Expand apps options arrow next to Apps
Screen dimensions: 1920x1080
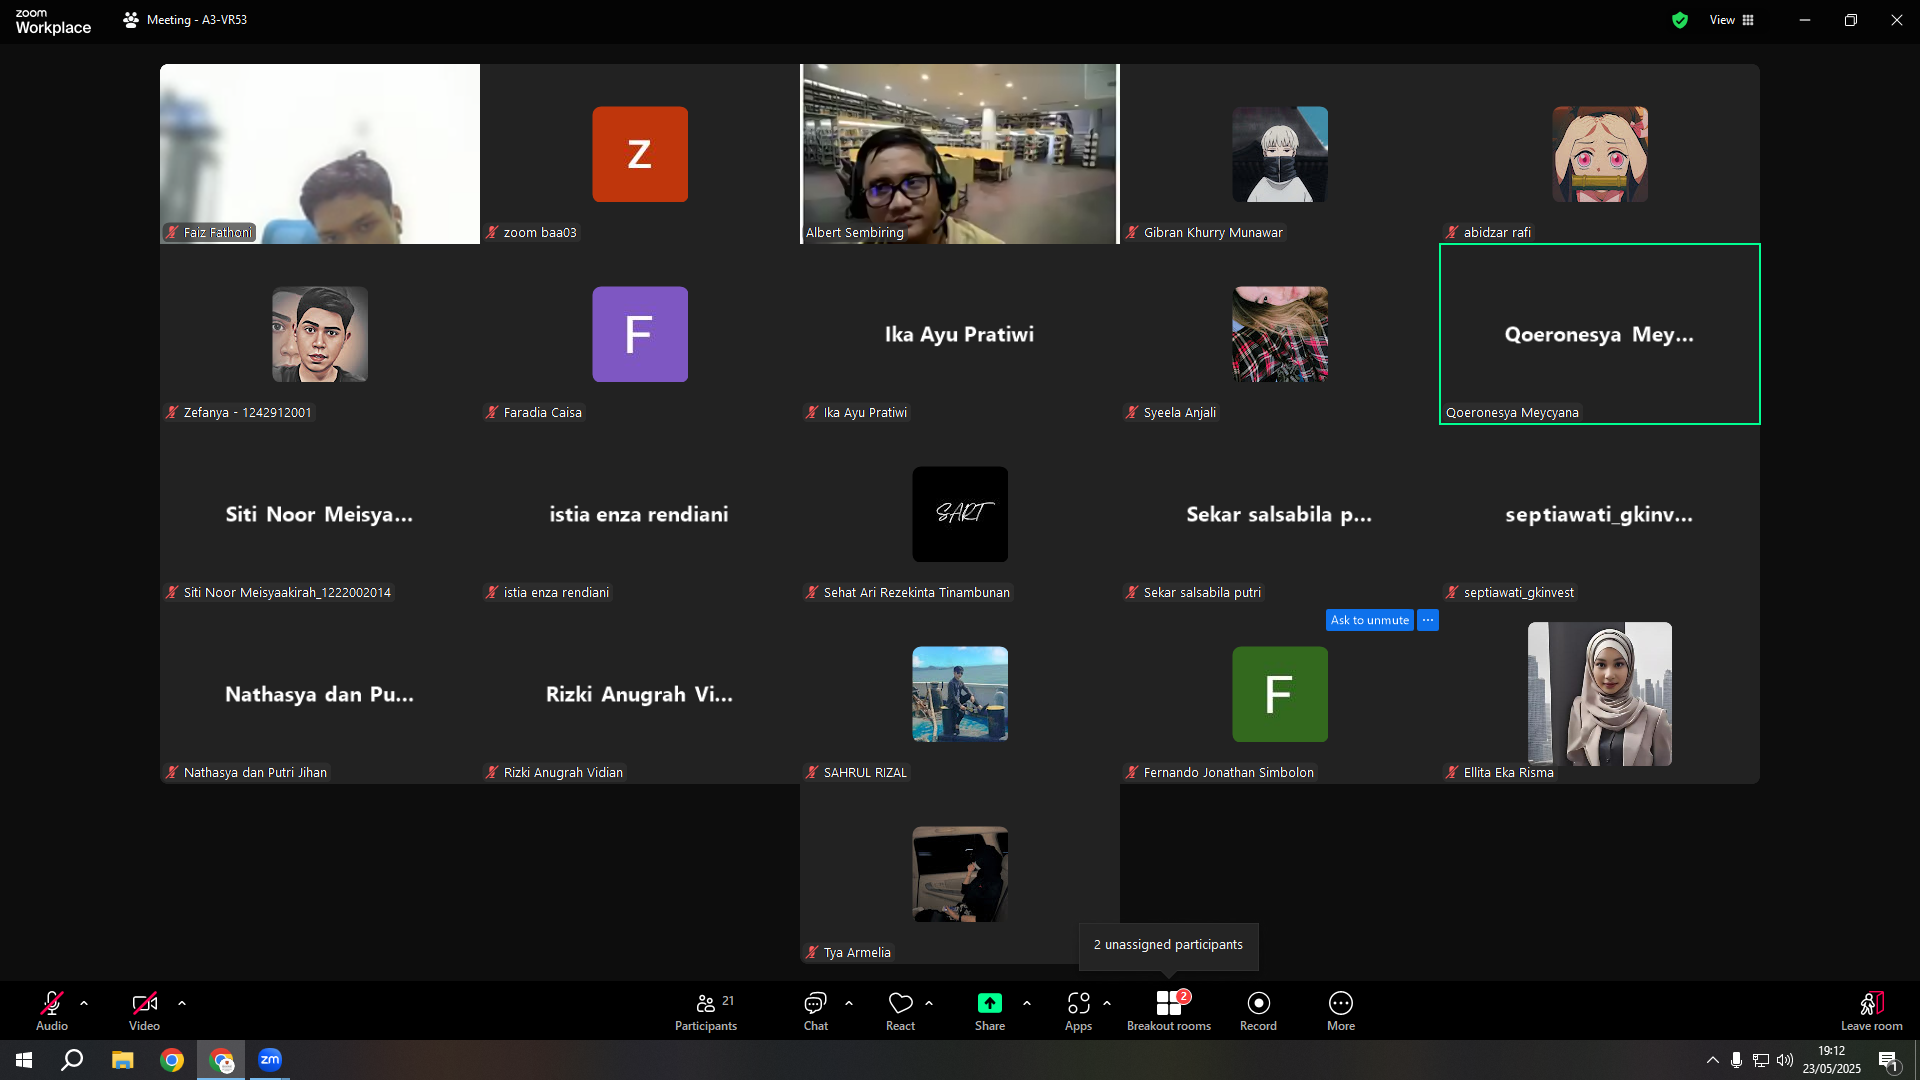pos(1107,1003)
